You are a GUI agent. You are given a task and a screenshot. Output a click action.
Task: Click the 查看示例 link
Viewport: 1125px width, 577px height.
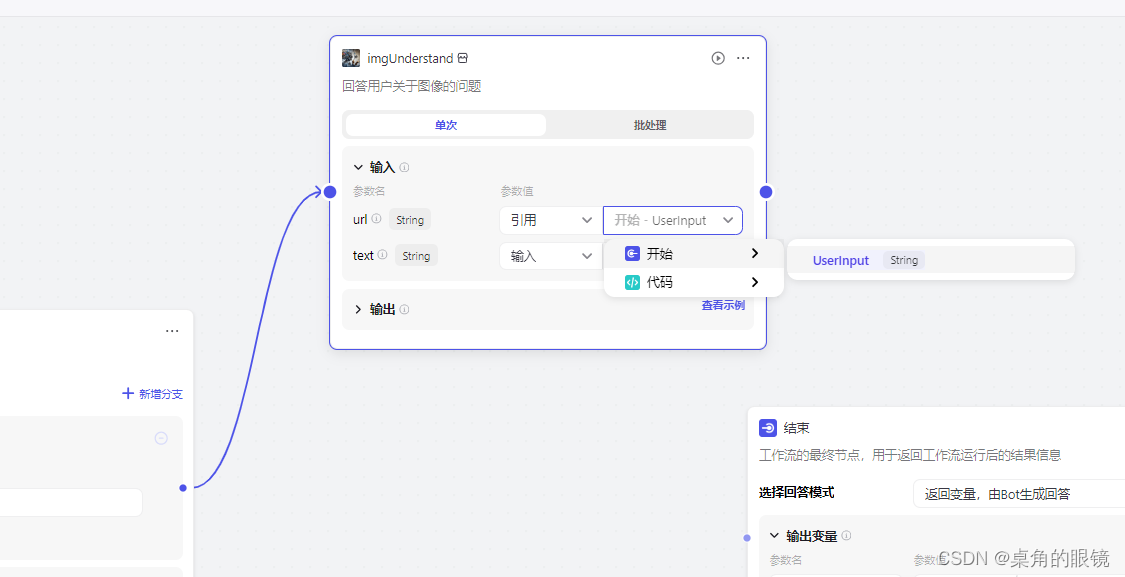pos(723,305)
